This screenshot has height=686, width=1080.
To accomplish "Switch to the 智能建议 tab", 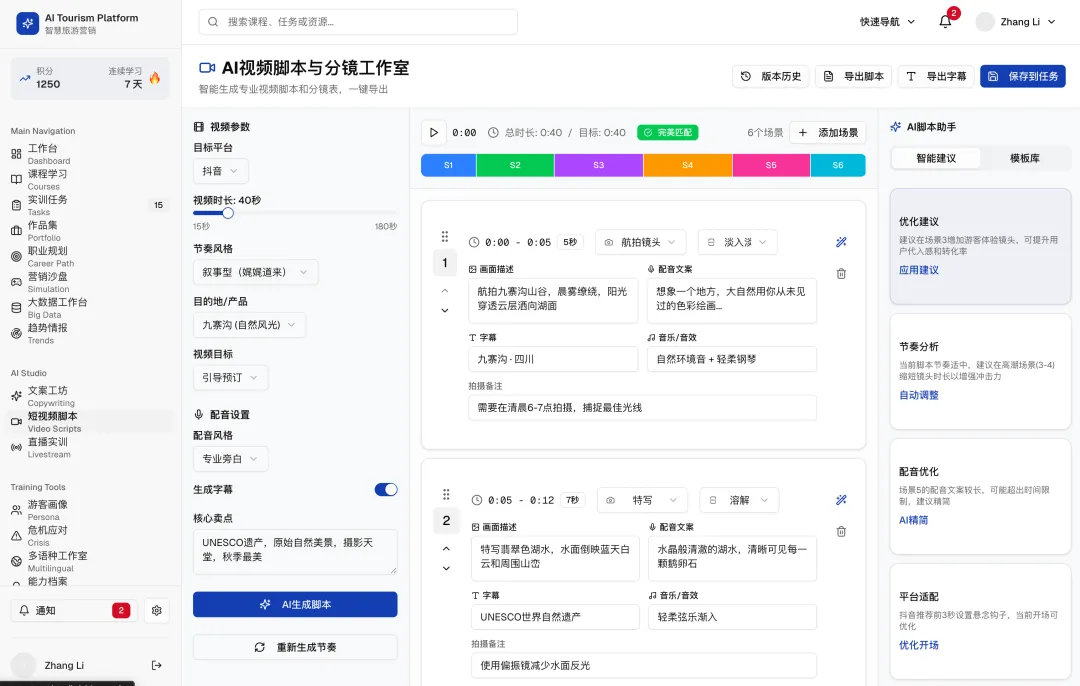I will (936, 158).
